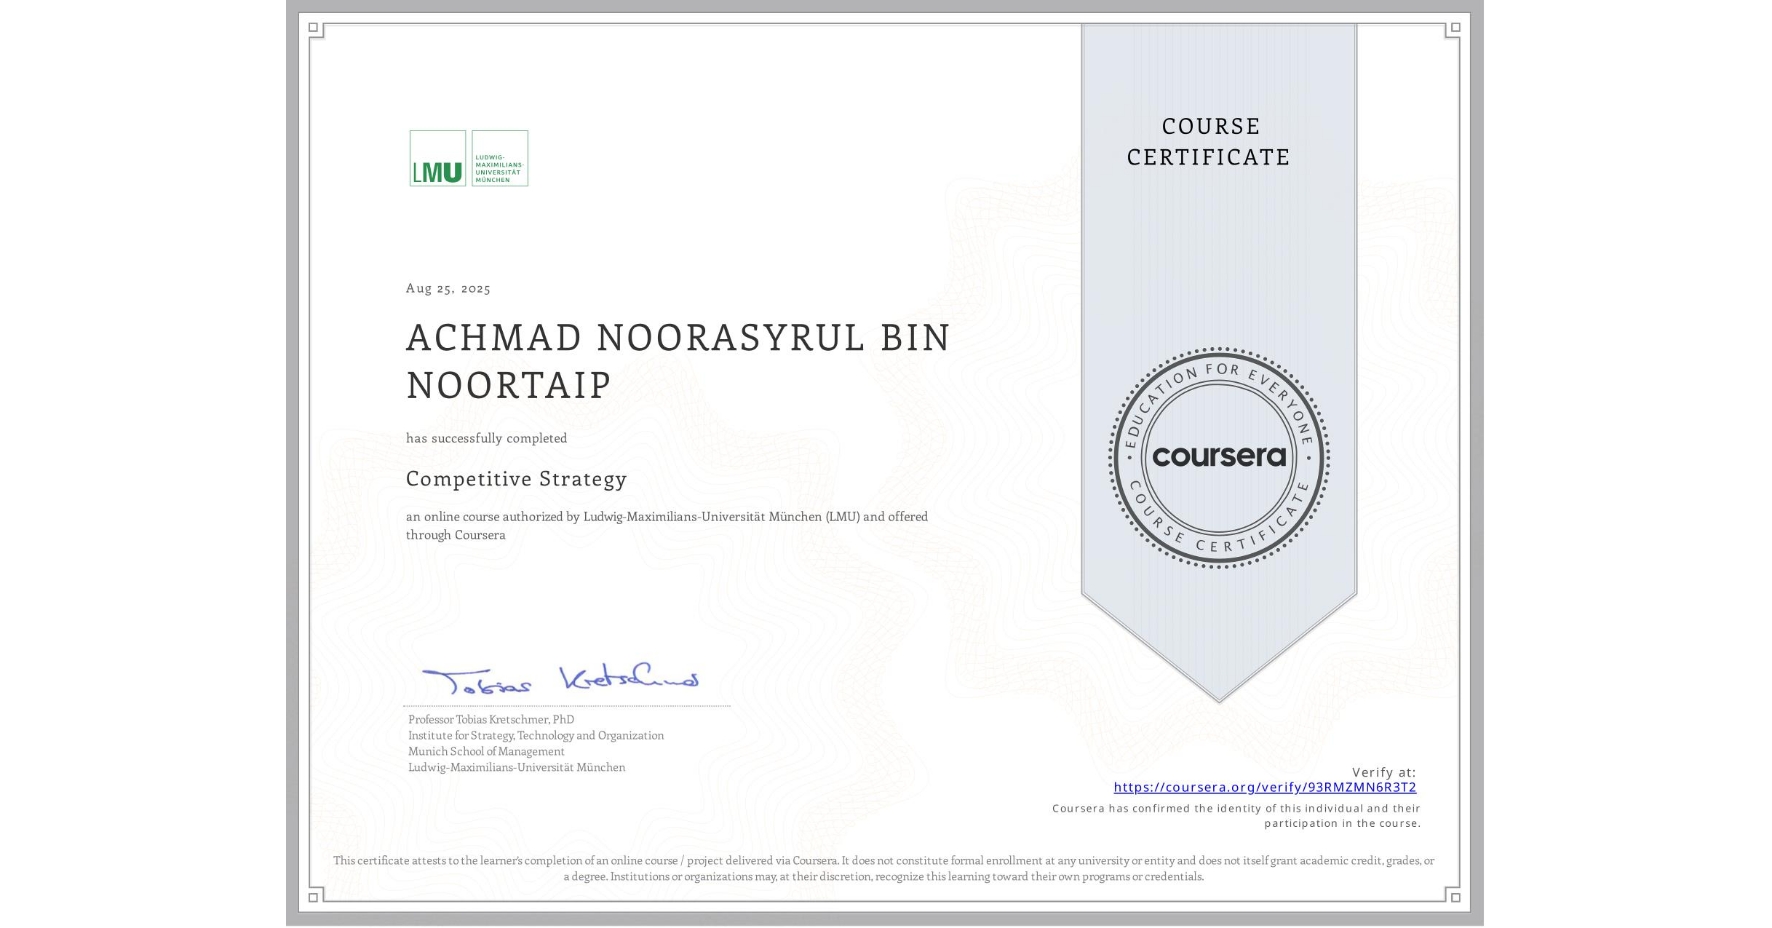Select course title 'Competitive Strategy'

(516, 479)
